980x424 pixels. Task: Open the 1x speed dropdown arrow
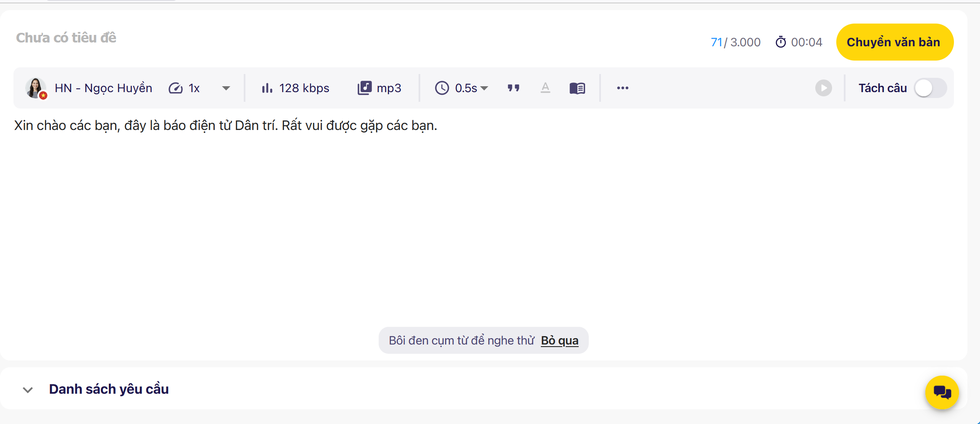coord(226,88)
